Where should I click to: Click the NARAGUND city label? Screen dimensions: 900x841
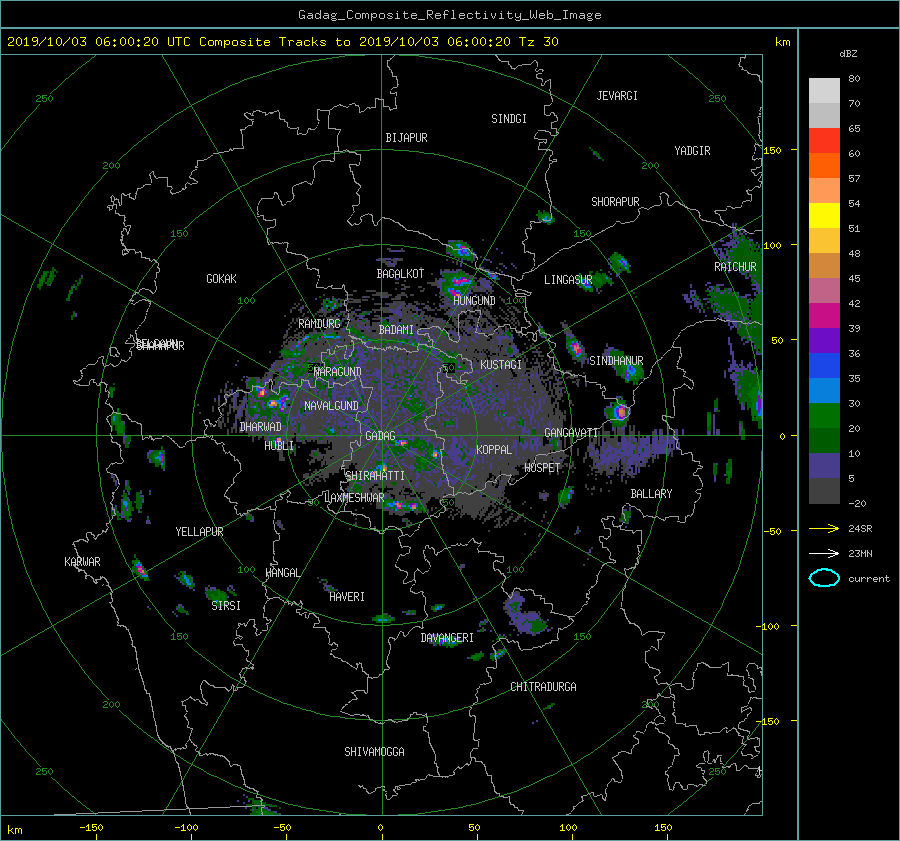click(338, 371)
